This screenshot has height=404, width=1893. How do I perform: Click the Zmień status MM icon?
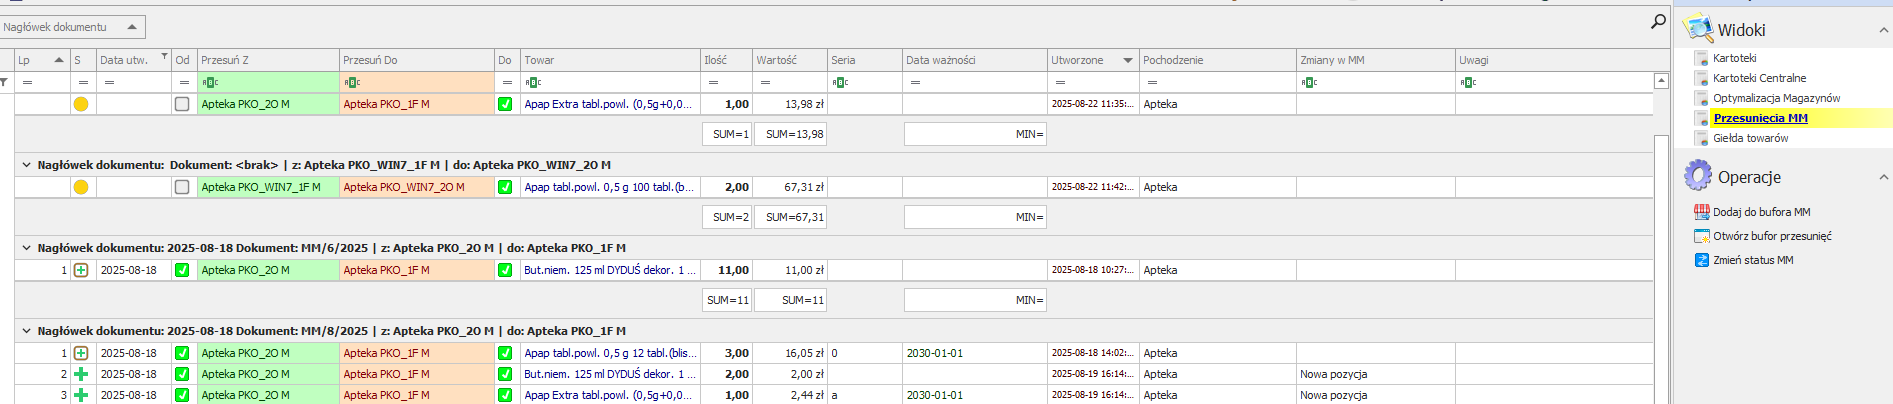tap(1701, 260)
